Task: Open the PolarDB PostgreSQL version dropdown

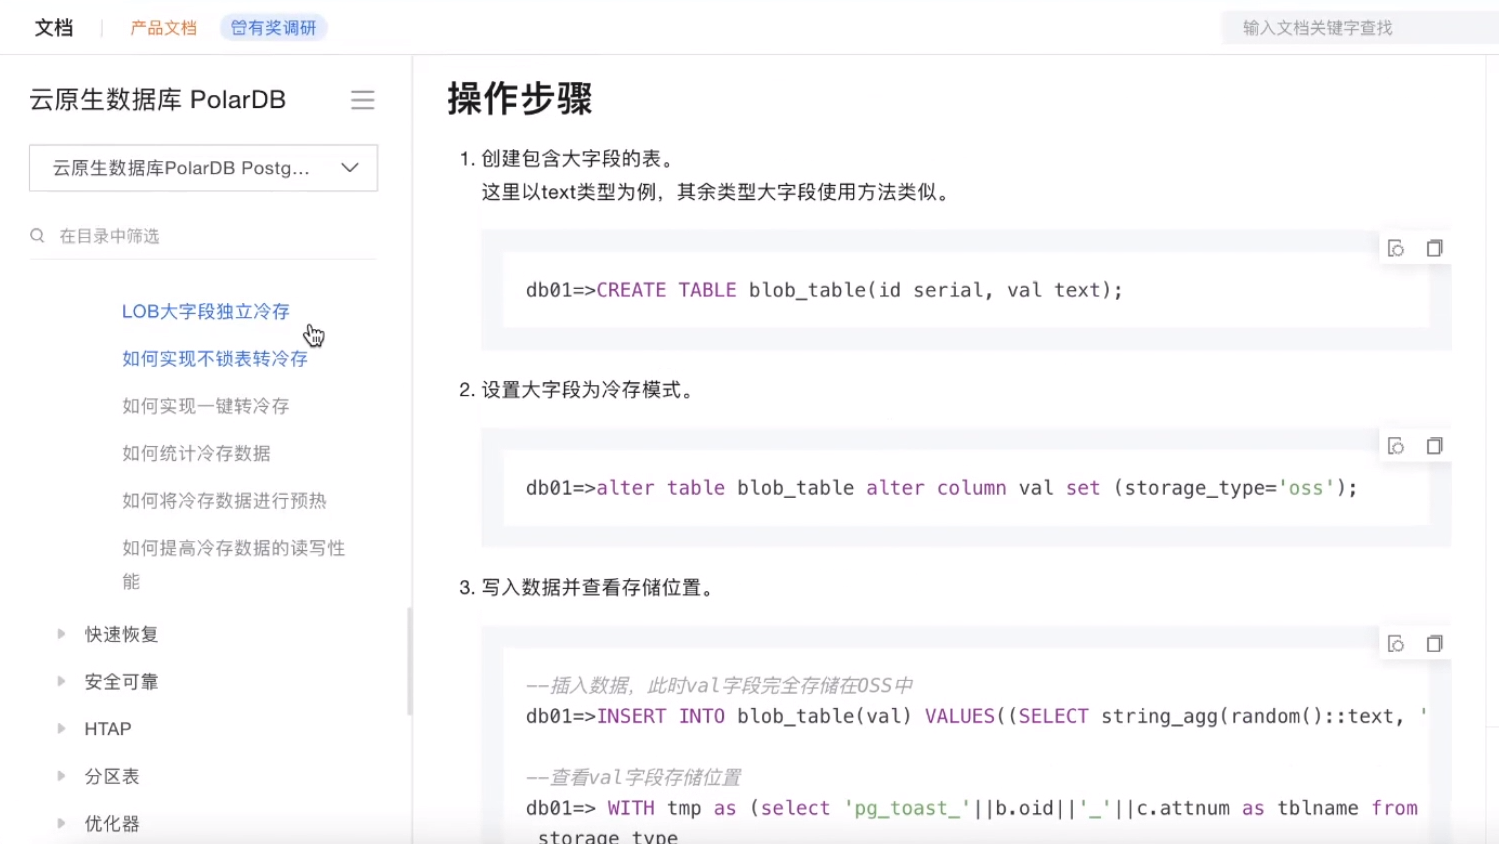Action: [349, 168]
